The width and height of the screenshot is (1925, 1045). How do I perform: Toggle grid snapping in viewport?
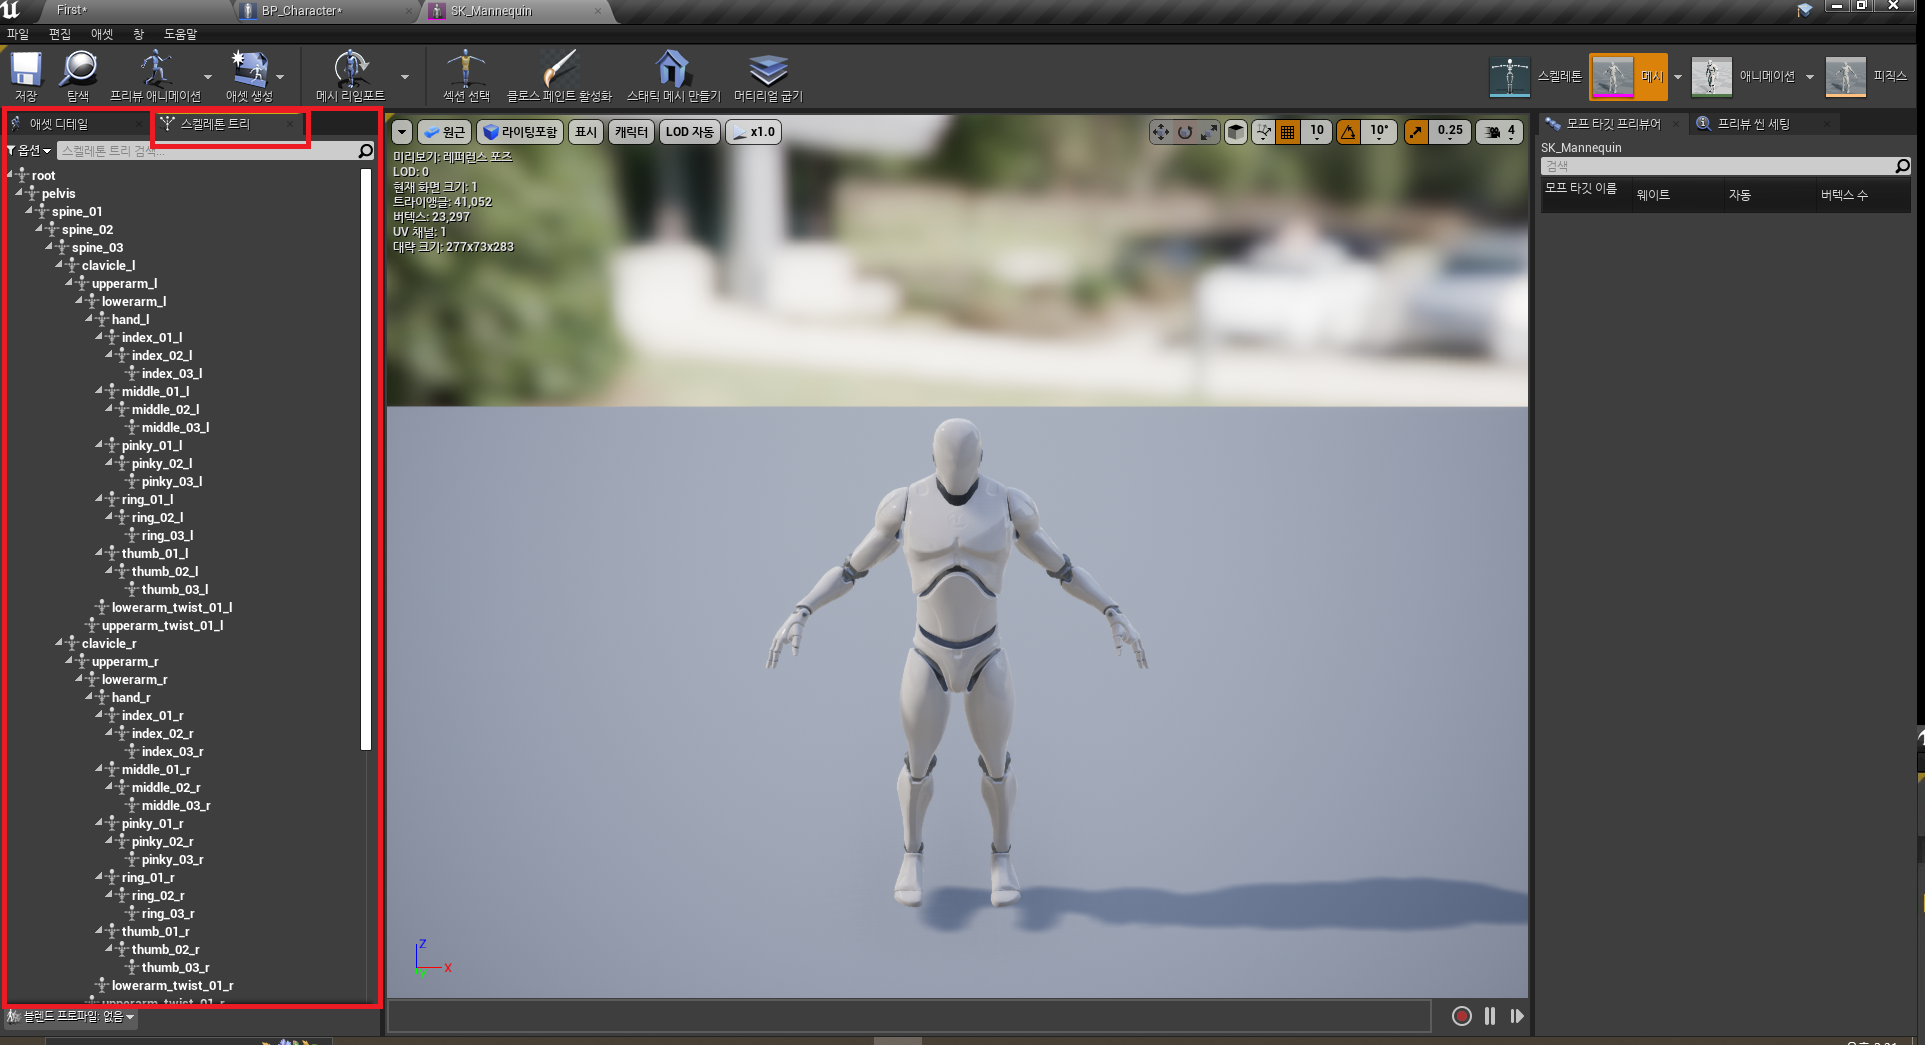[x=1288, y=132]
